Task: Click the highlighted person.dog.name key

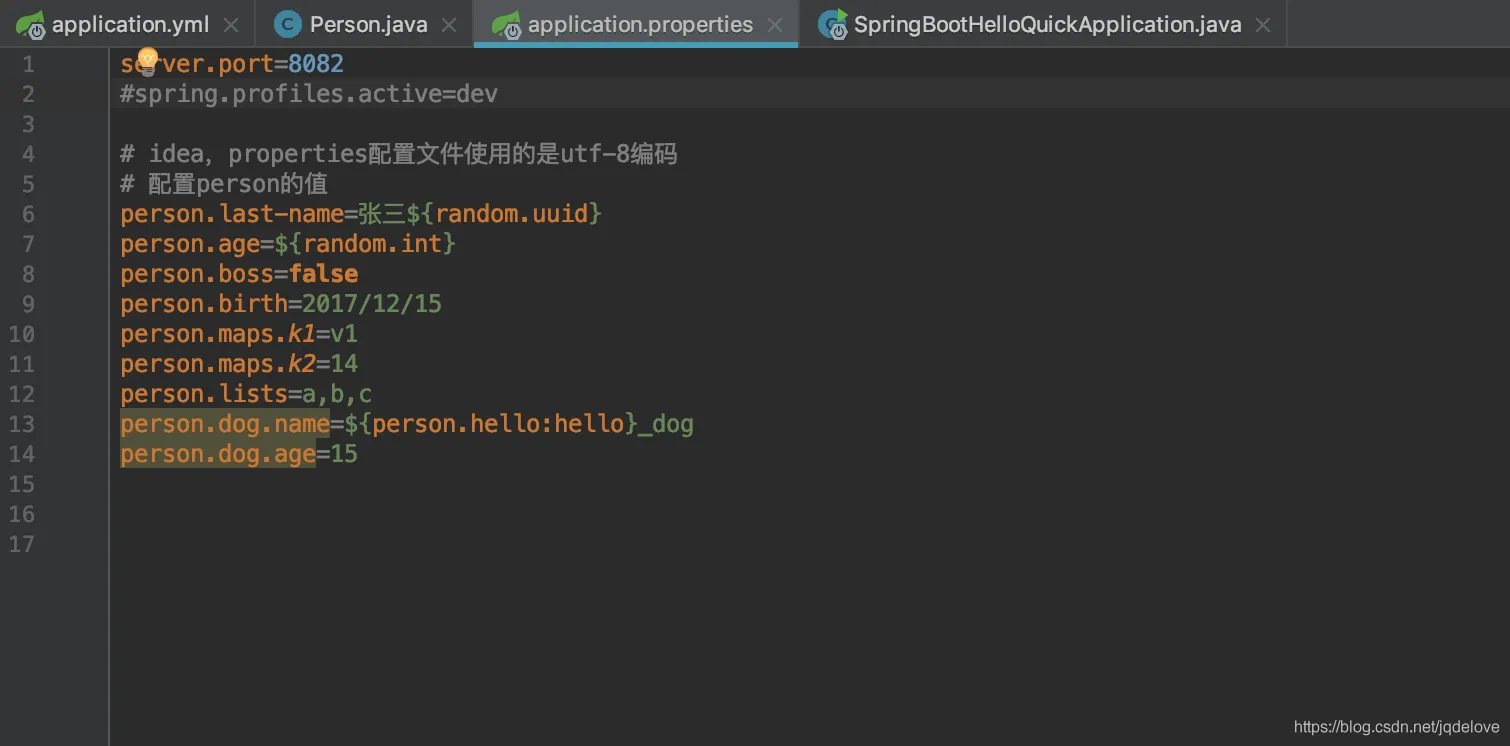Action: (x=225, y=424)
